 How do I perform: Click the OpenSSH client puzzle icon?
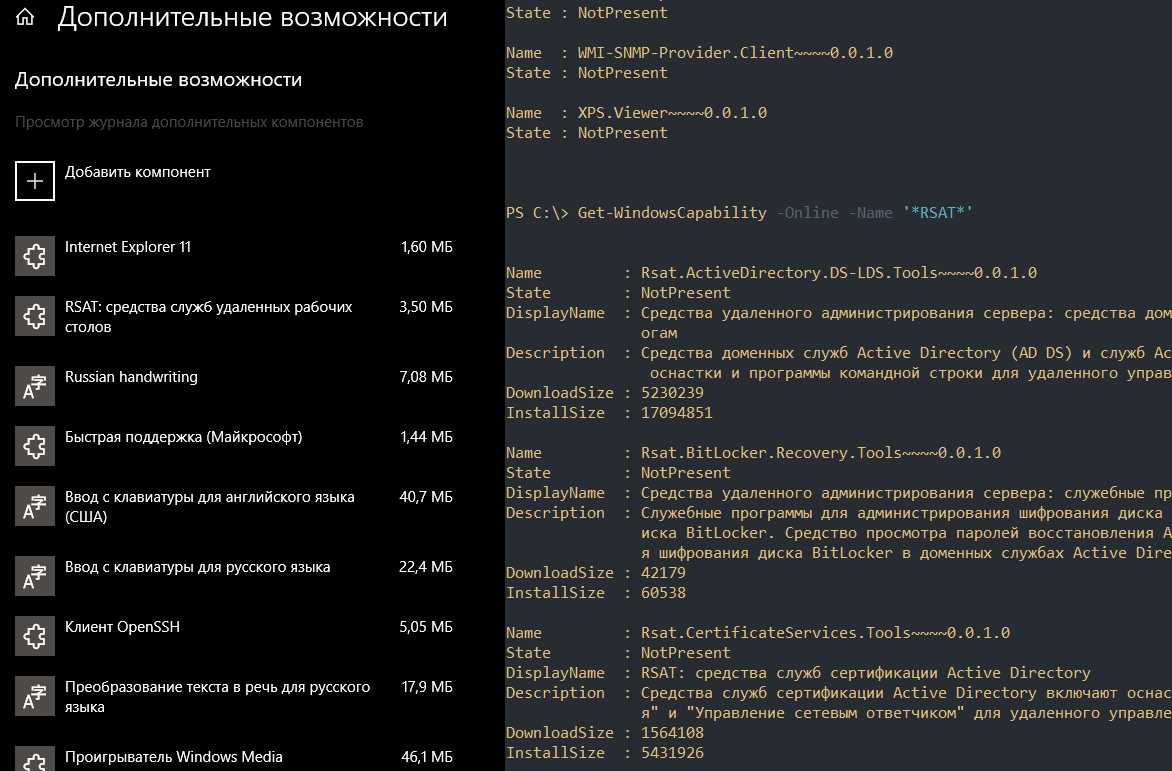point(35,636)
